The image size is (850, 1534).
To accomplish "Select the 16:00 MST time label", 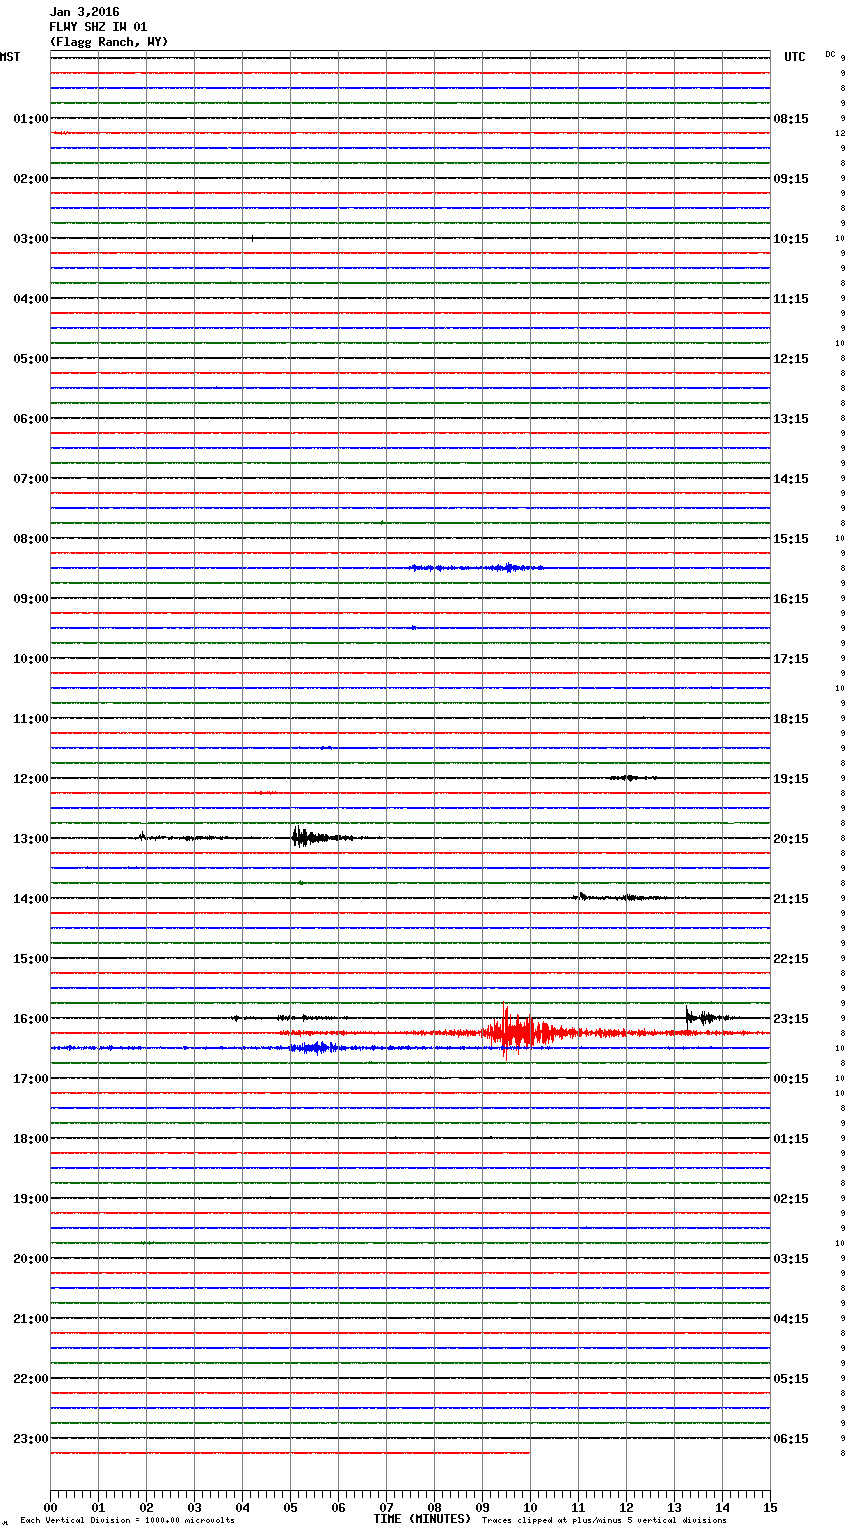I will (x=31, y=1019).
